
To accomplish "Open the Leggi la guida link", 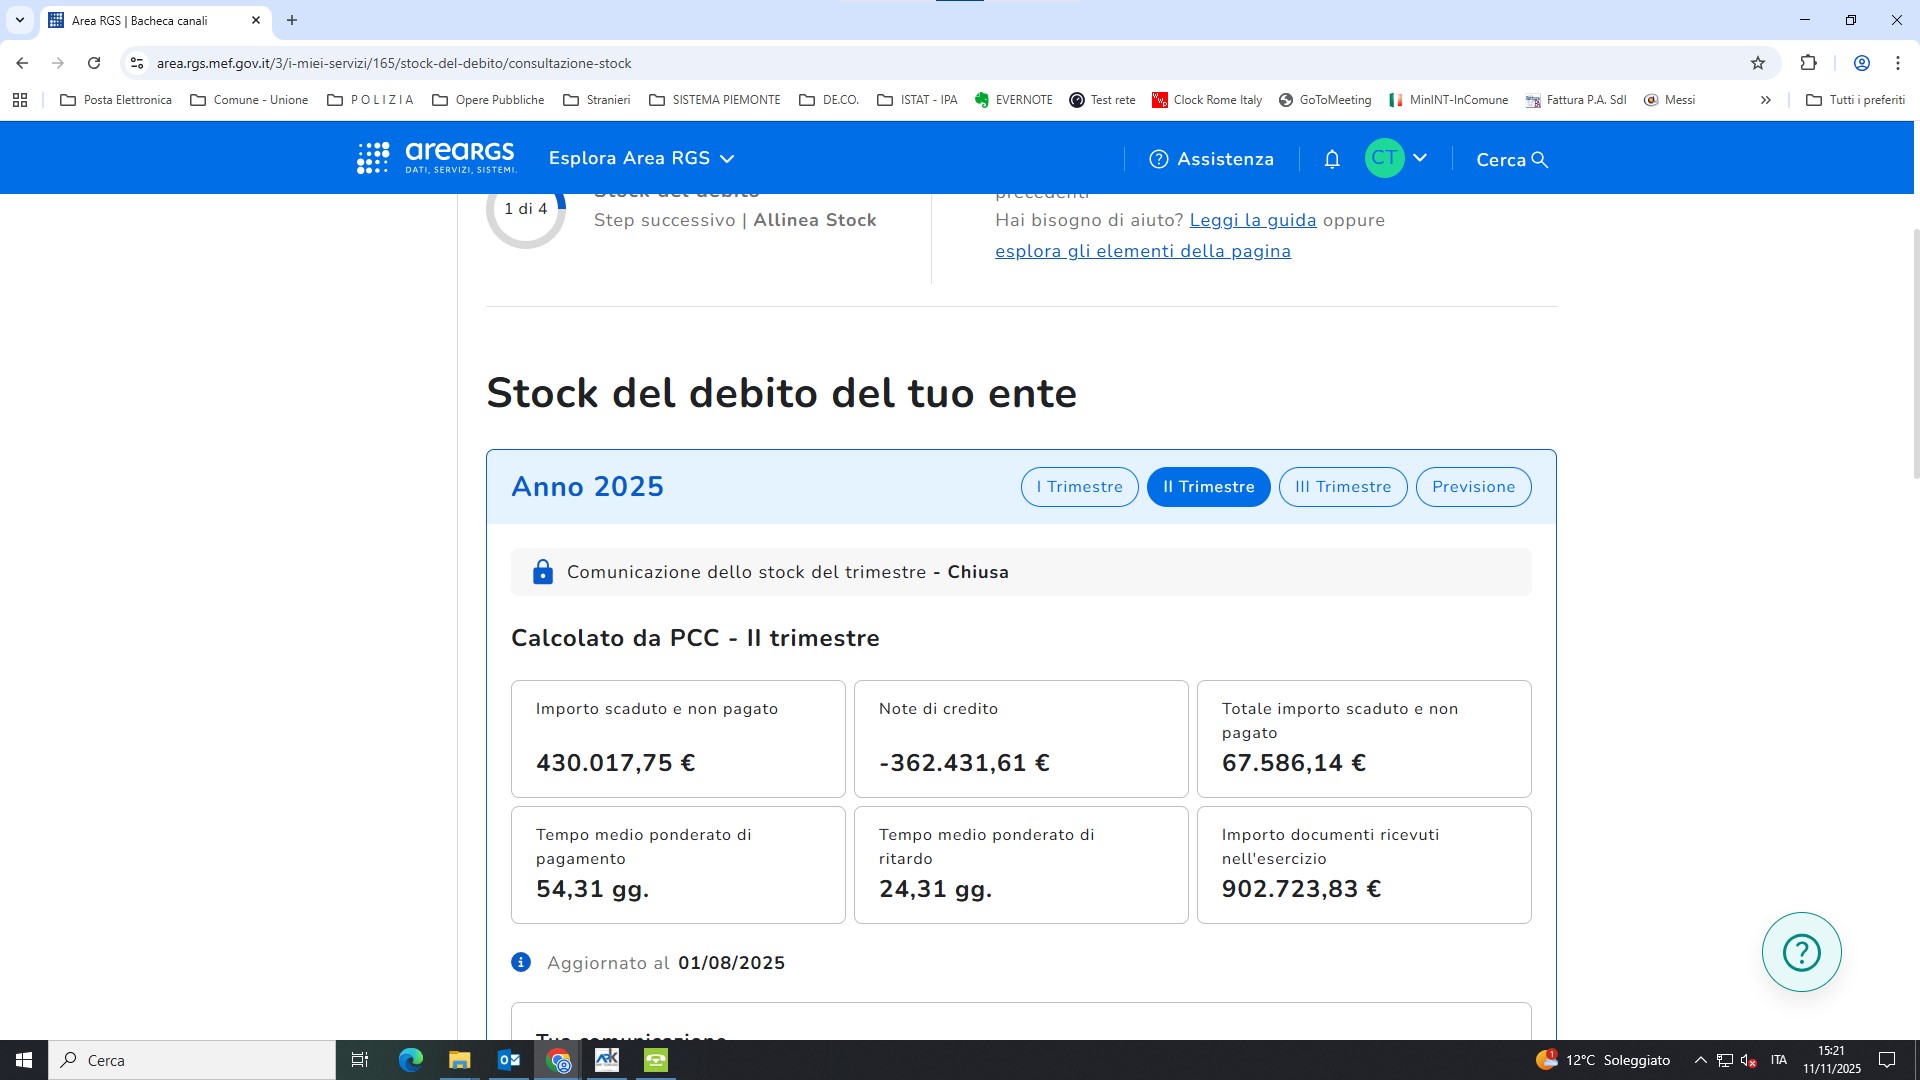I will coord(1252,220).
